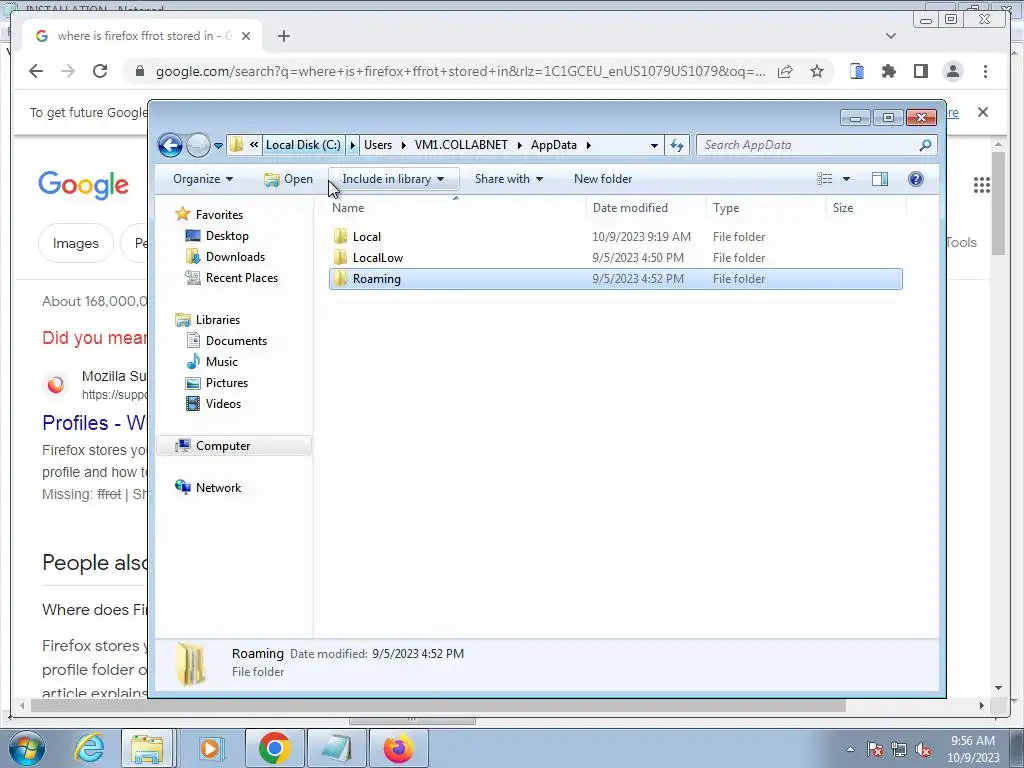Screen dimensions: 1024x768
Task: Expand arrow after Users breadcrumb
Action: (404, 145)
